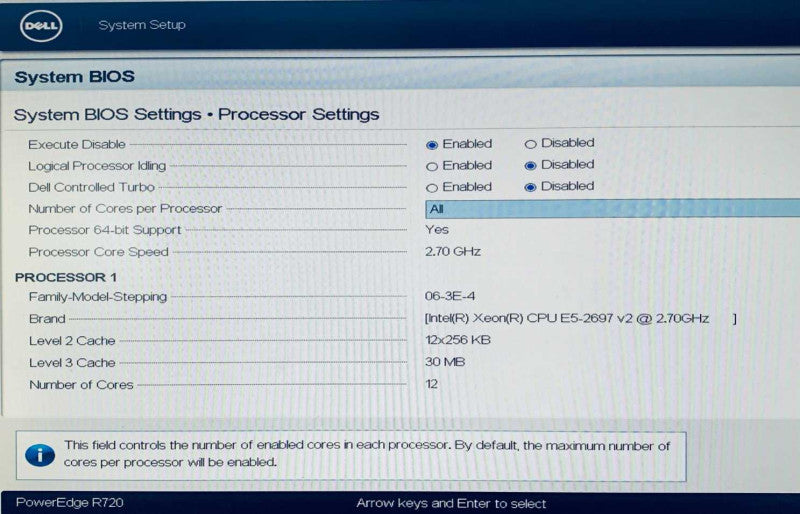Viewport: 800px width, 514px height.
Task: Click the System Setup title
Action: [x=142, y=25]
